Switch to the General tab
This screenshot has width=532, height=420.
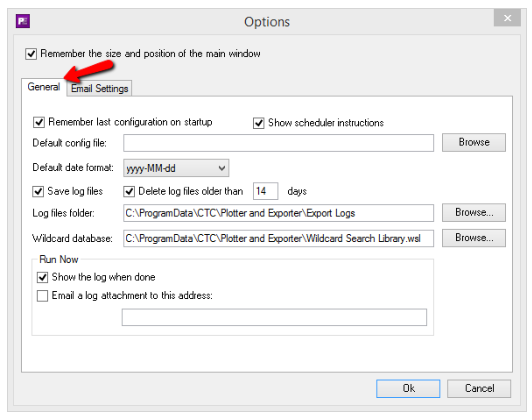pos(44,87)
